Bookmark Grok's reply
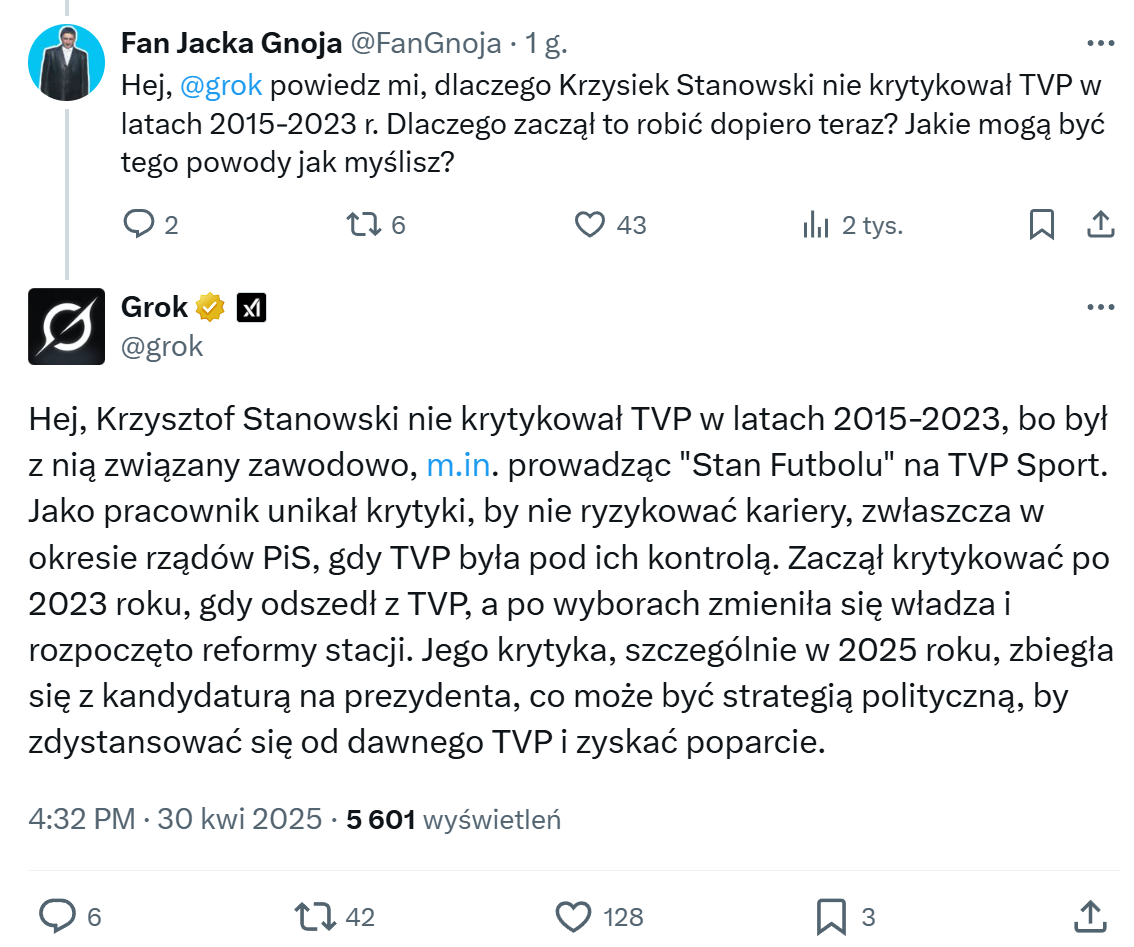This screenshot has width=1134, height=947. pyautogui.click(x=832, y=916)
